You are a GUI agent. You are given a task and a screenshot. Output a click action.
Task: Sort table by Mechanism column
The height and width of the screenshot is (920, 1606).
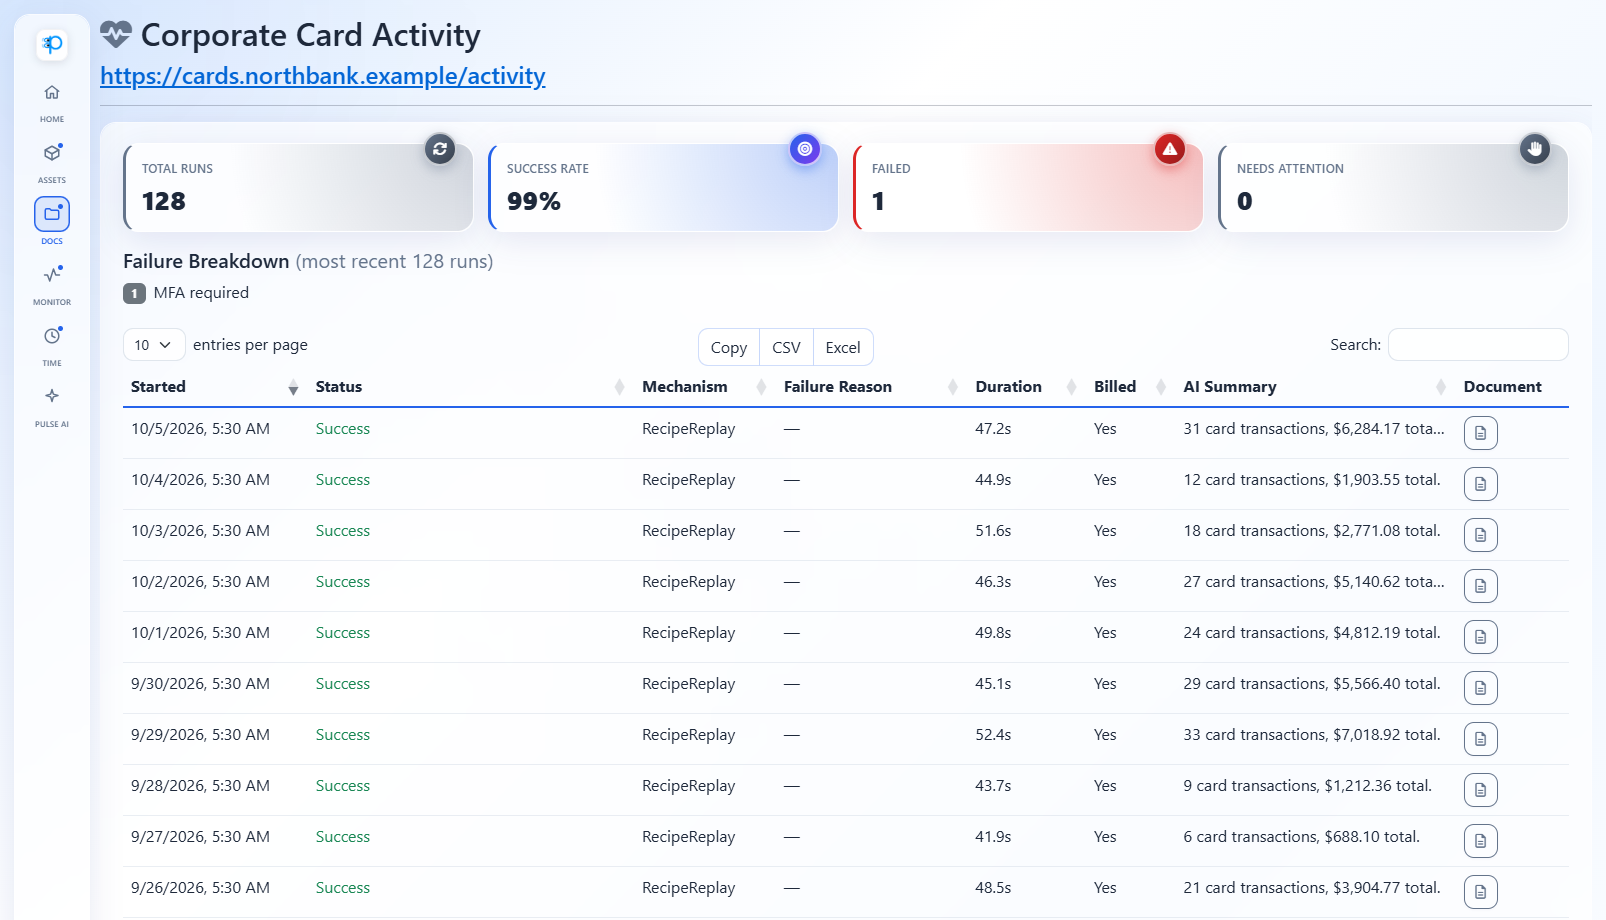click(x=705, y=387)
